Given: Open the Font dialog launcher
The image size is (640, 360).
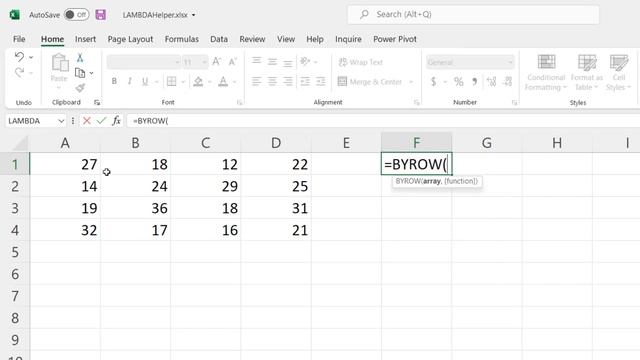Looking at the screenshot, I should pyautogui.click(x=240, y=102).
